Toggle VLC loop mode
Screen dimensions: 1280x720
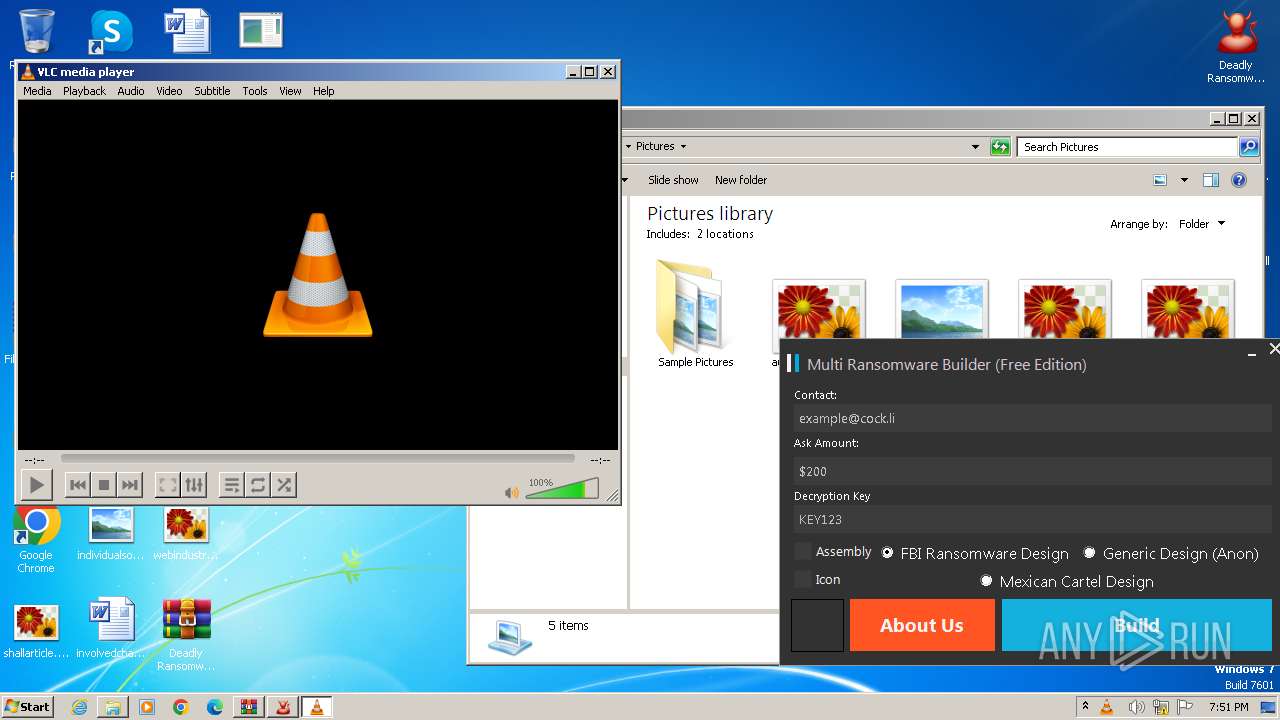(x=258, y=485)
